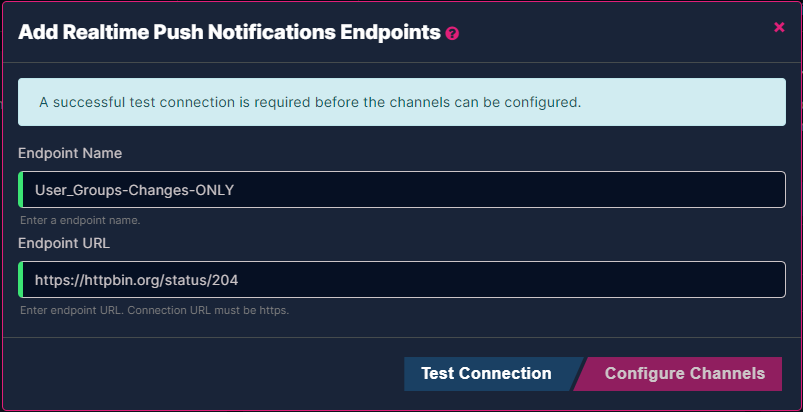The width and height of the screenshot is (803, 412).
Task: Focus the Endpoint URL input field
Action: 402,279
